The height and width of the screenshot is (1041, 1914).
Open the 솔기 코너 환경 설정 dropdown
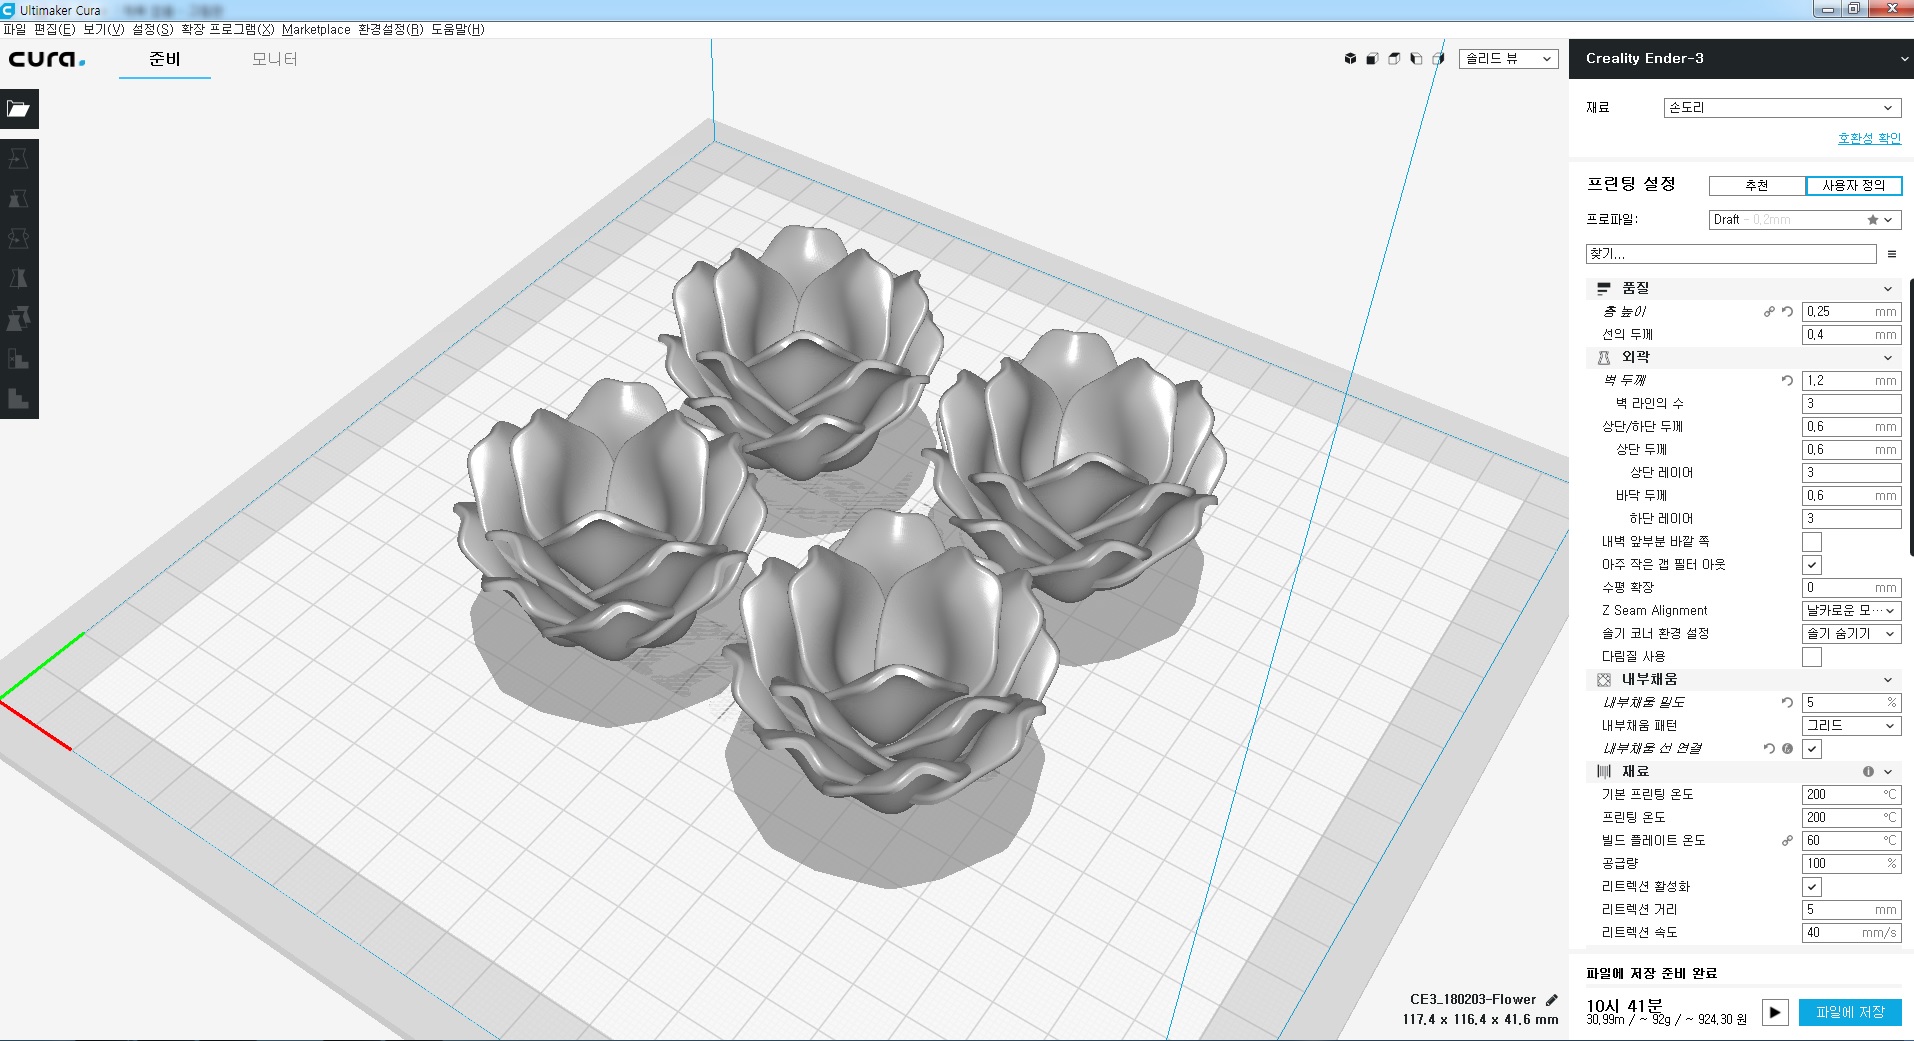pyautogui.click(x=1851, y=634)
